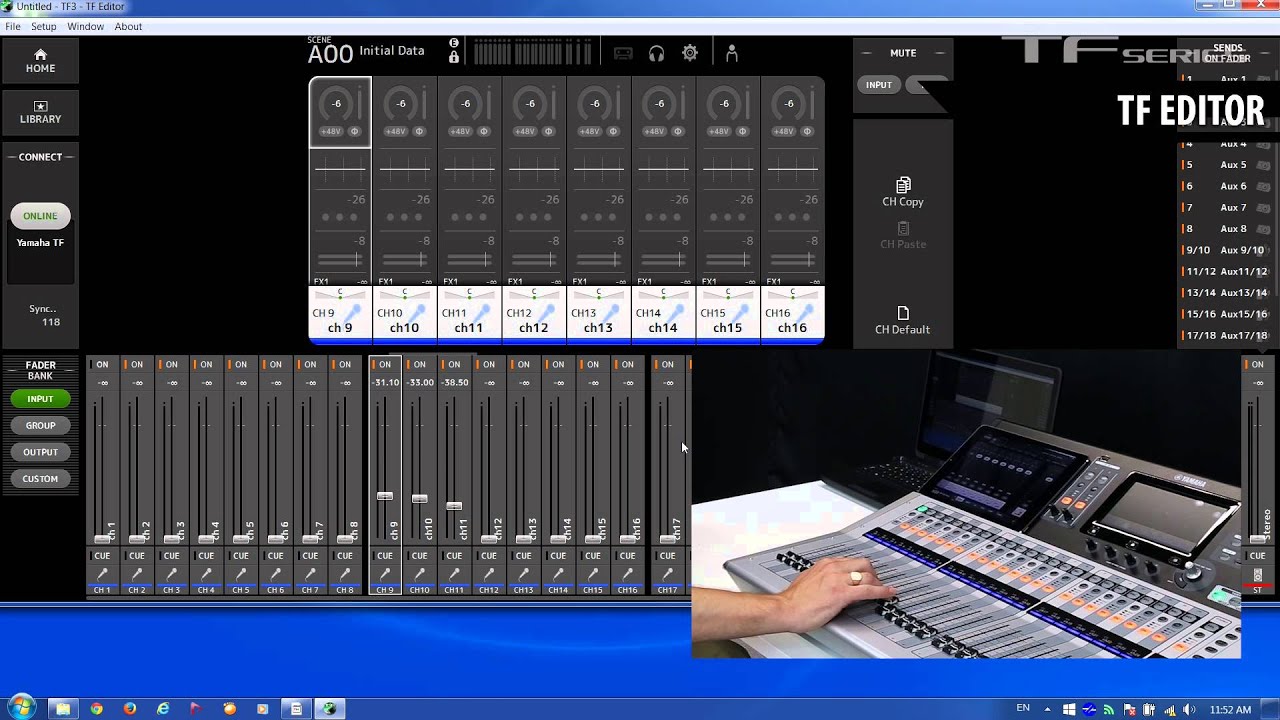Open the ch13 gain knob

point(595,103)
